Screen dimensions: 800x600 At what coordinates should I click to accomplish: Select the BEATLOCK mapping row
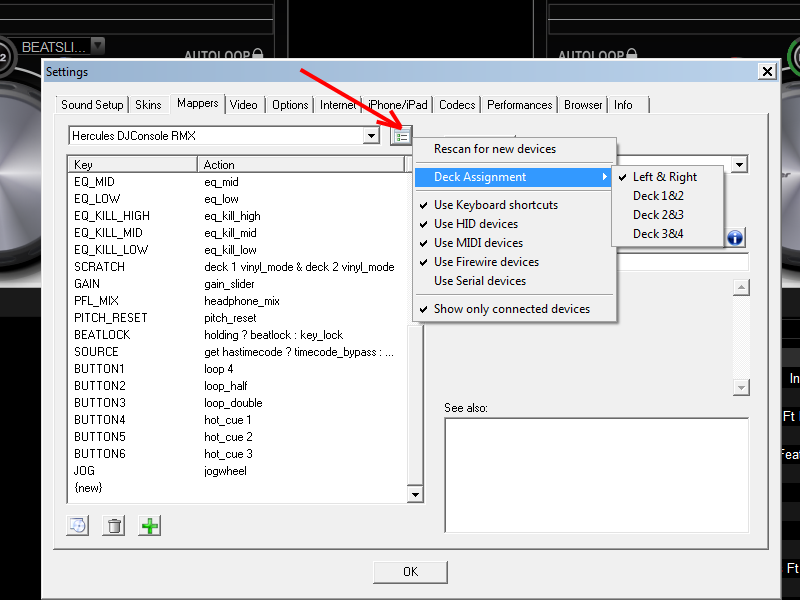coord(238,335)
